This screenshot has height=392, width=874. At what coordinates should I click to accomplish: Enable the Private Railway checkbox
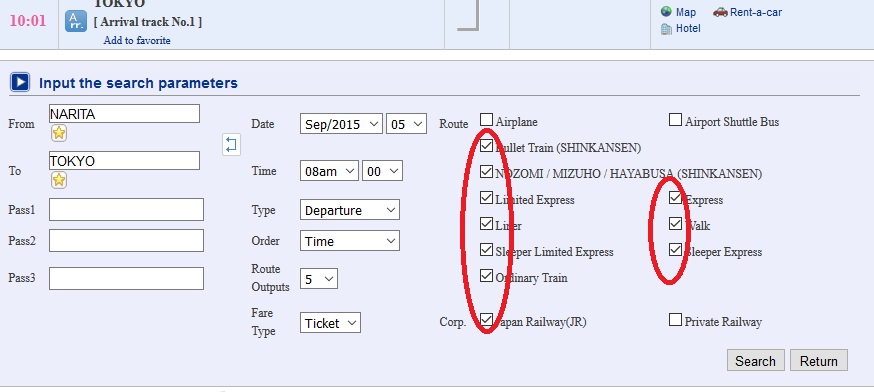pyautogui.click(x=676, y=320)
